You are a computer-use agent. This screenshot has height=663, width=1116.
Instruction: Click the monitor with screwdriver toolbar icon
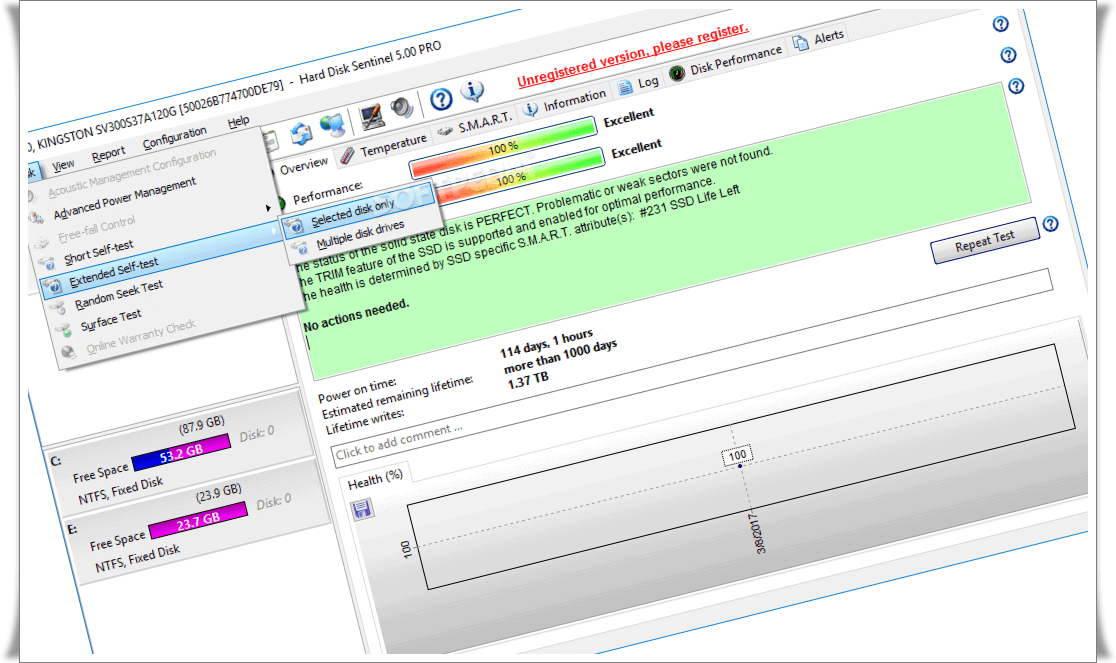point(372,115)
